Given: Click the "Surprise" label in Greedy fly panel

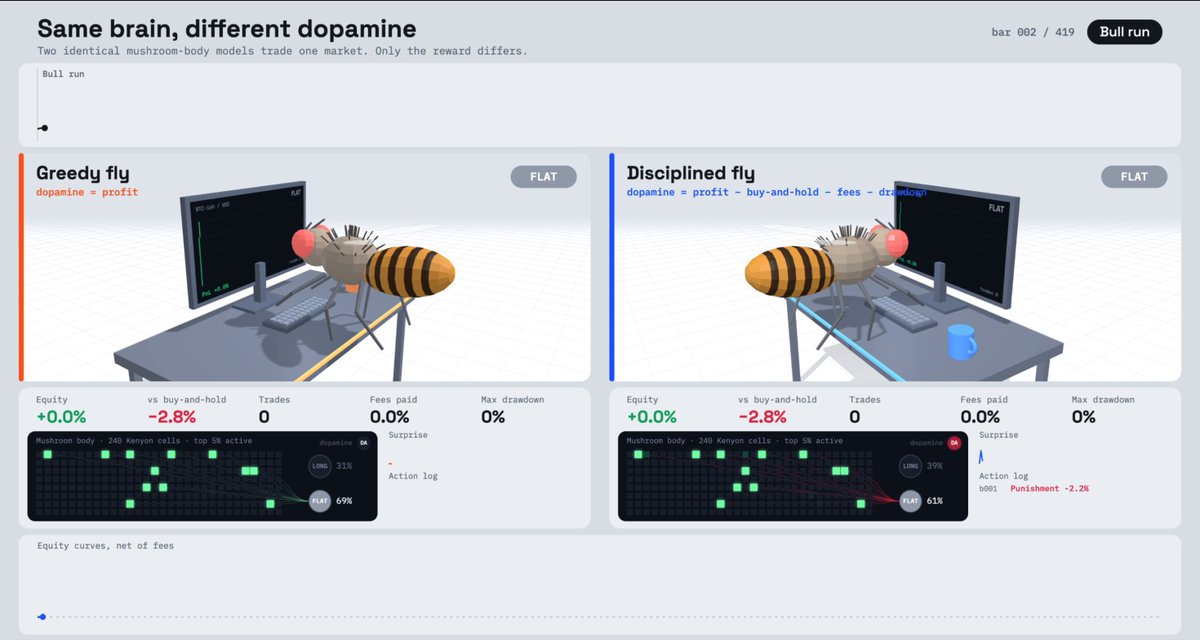Looking at the screenshot, I should 408,435.
